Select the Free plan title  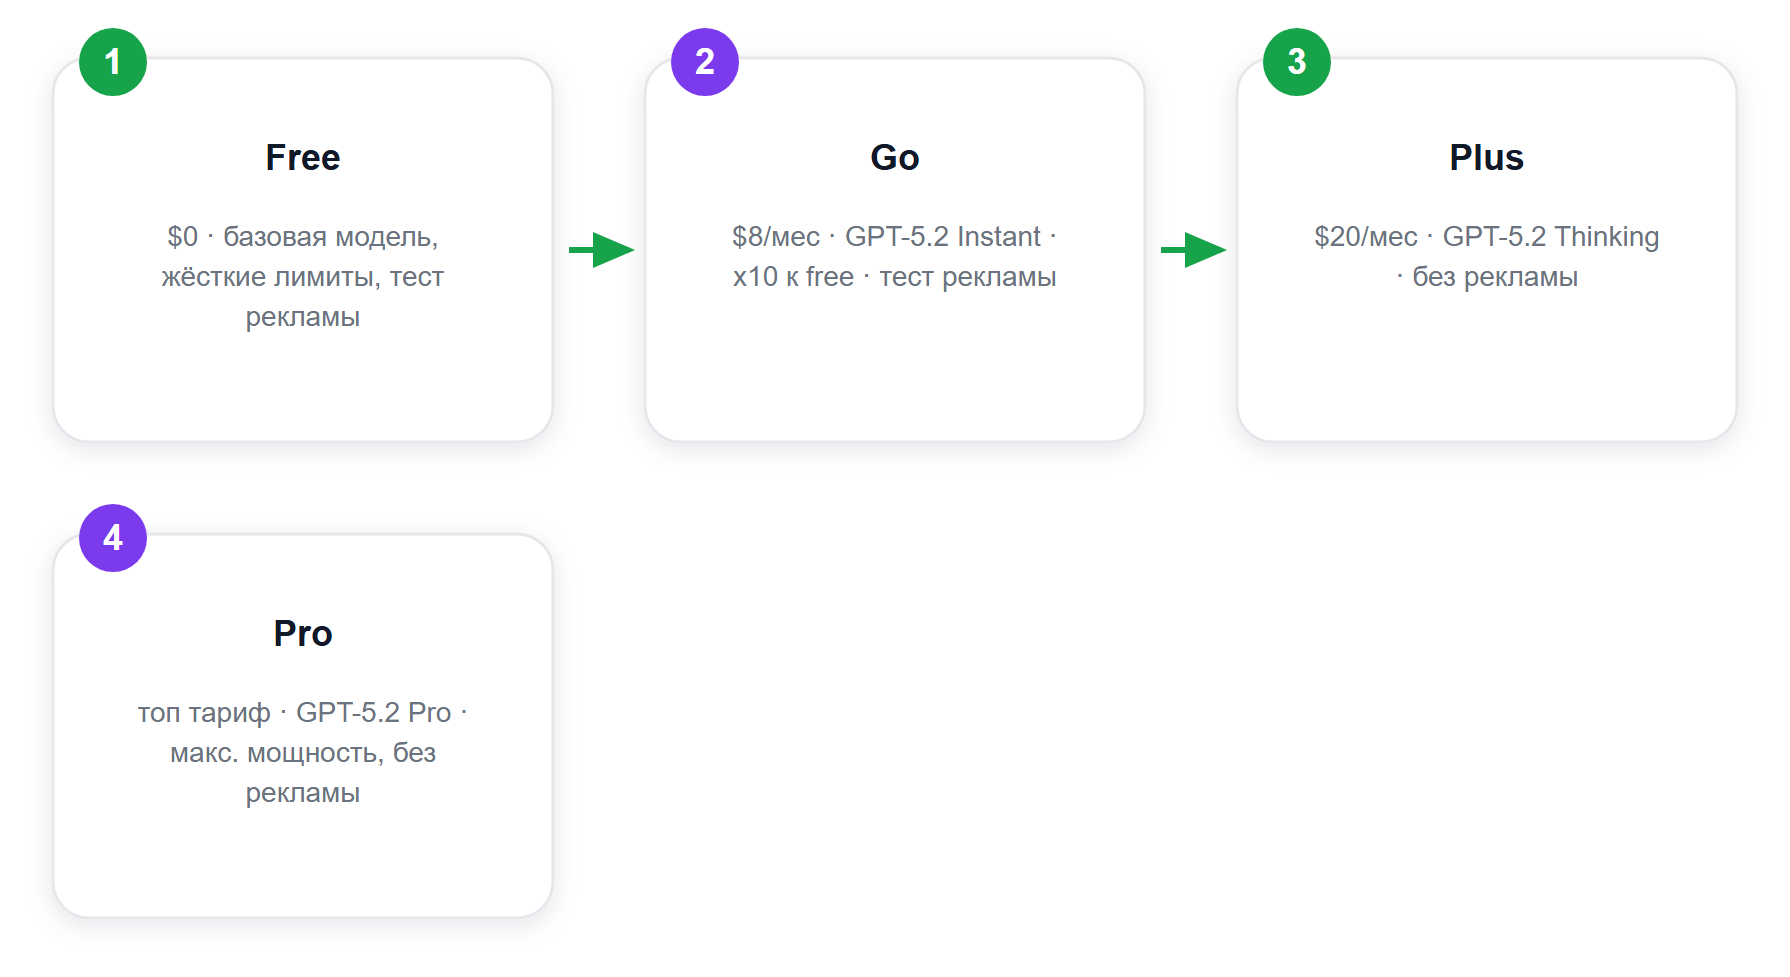click(x=303, y=158)
